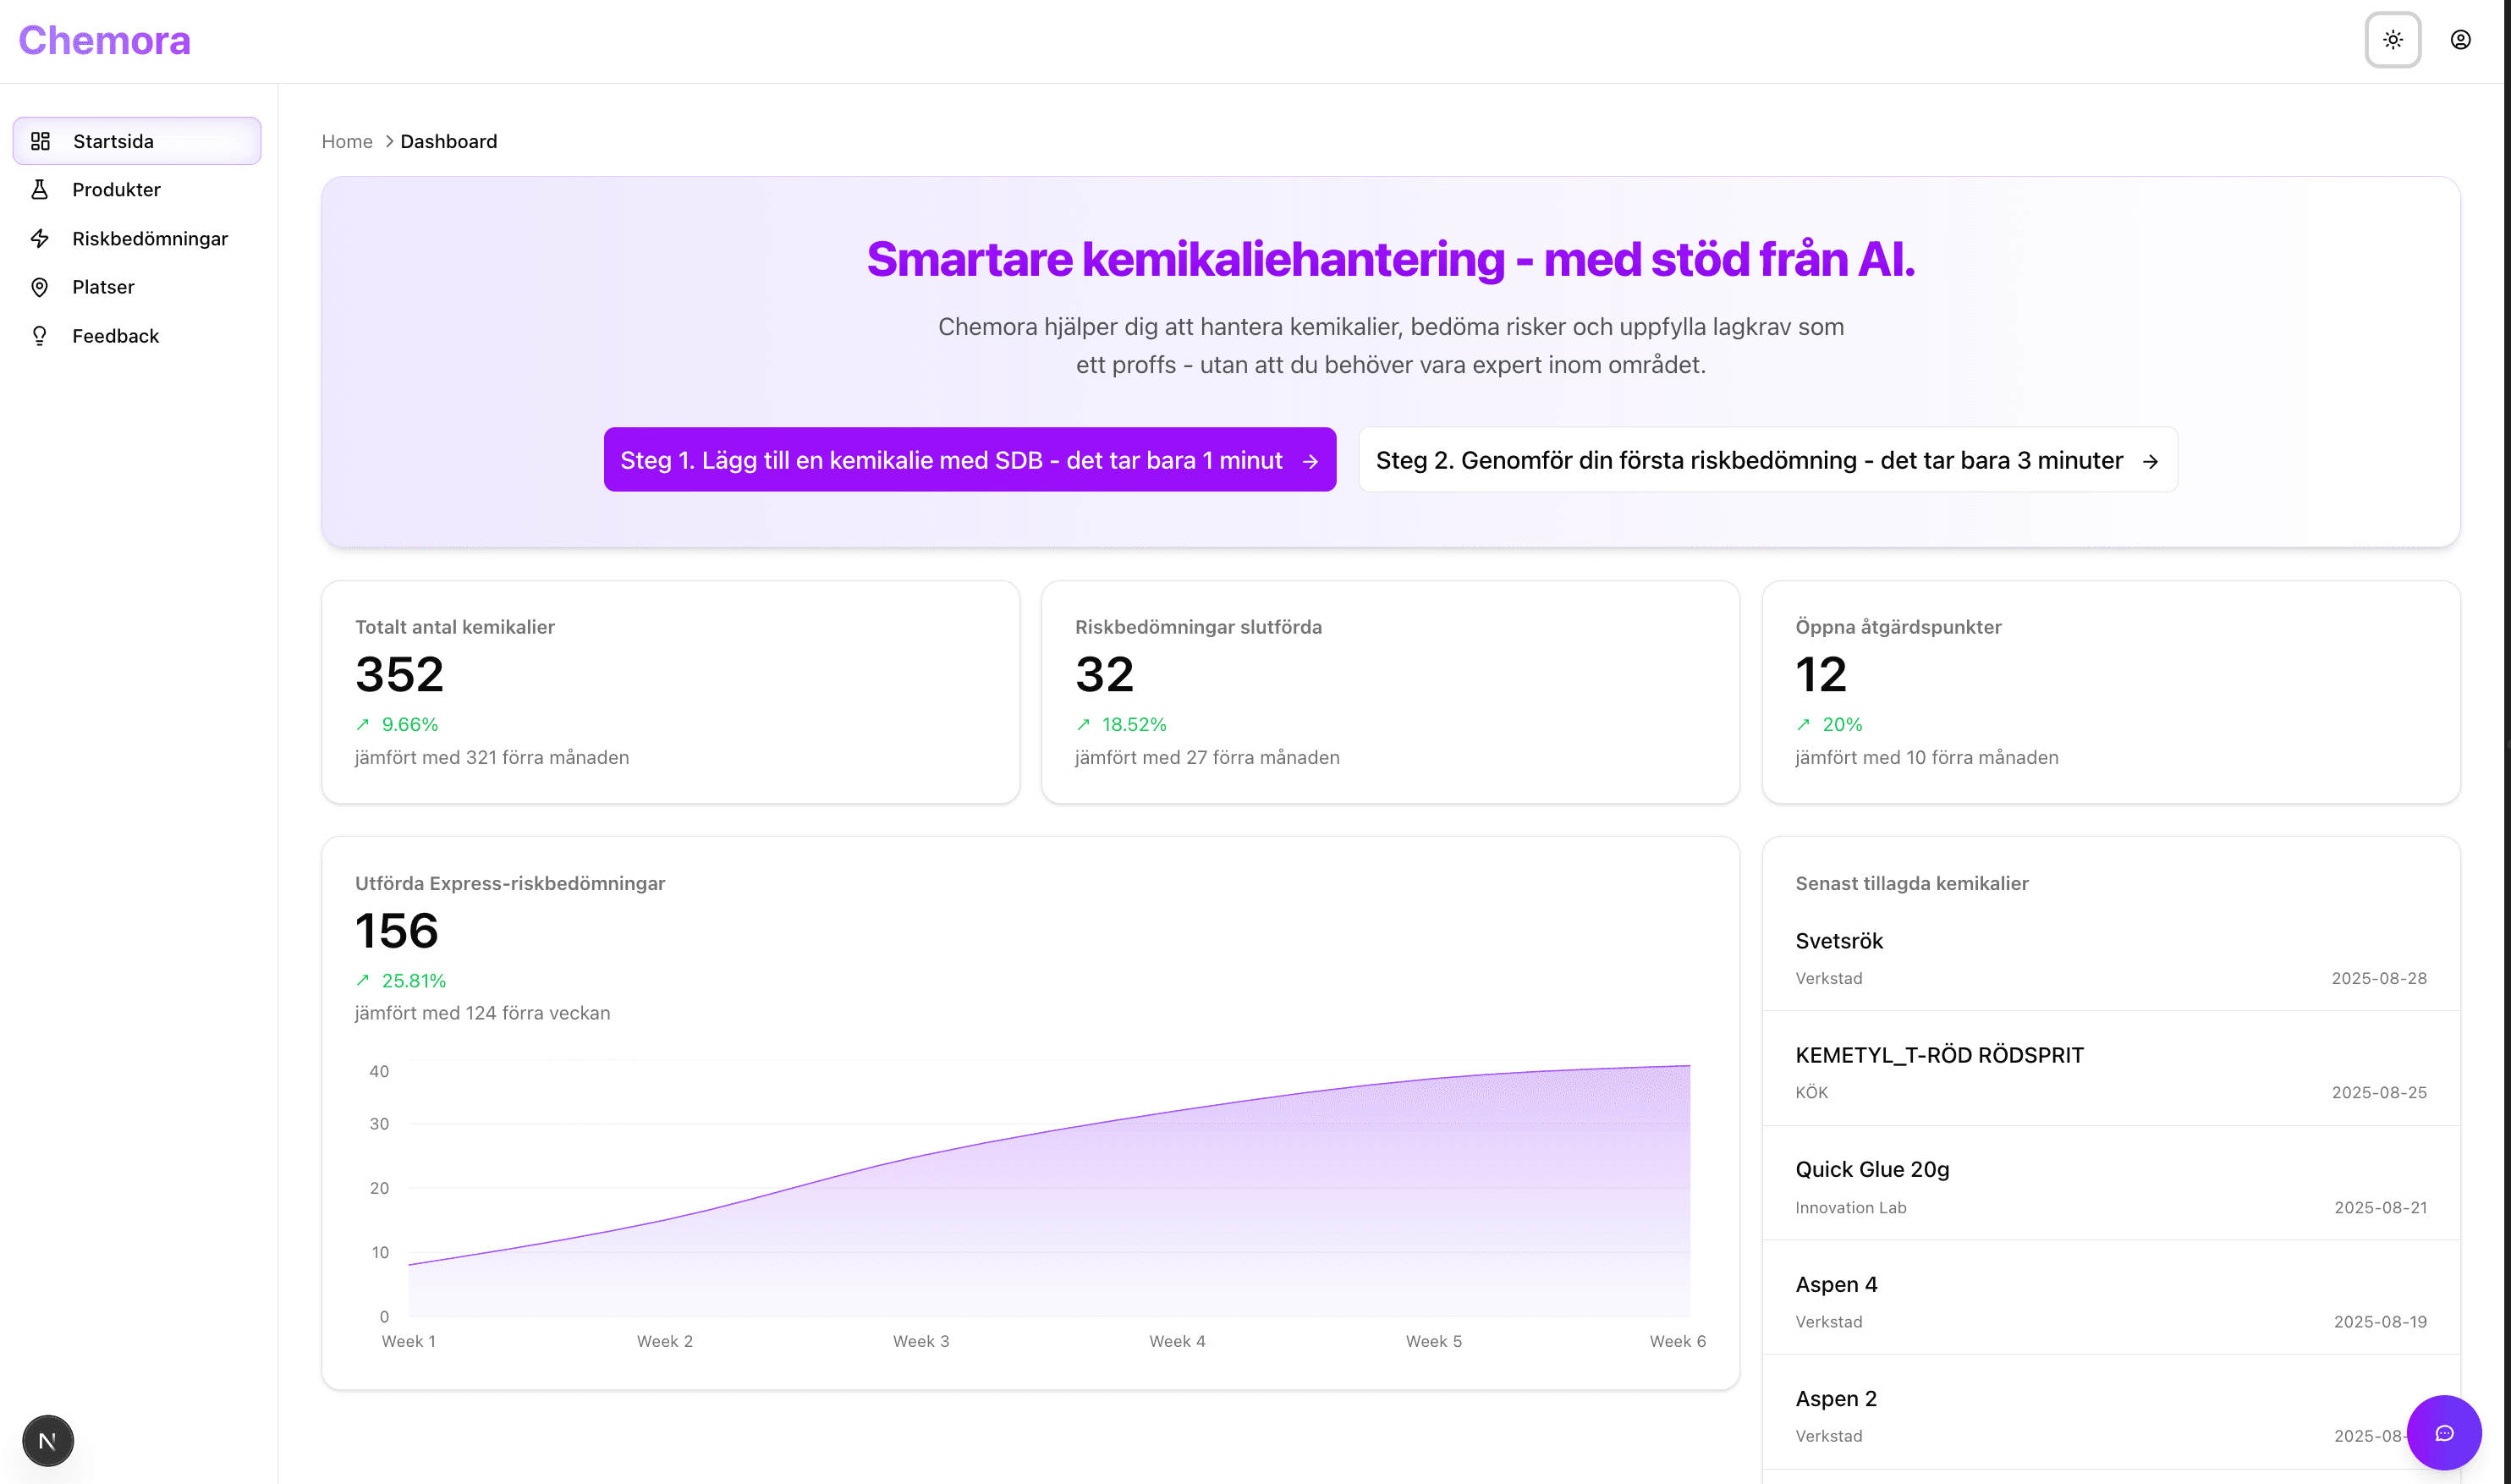Click the Totalt antal kemikalier card
2511x1484 pixels.
click(x=670, y=691)
